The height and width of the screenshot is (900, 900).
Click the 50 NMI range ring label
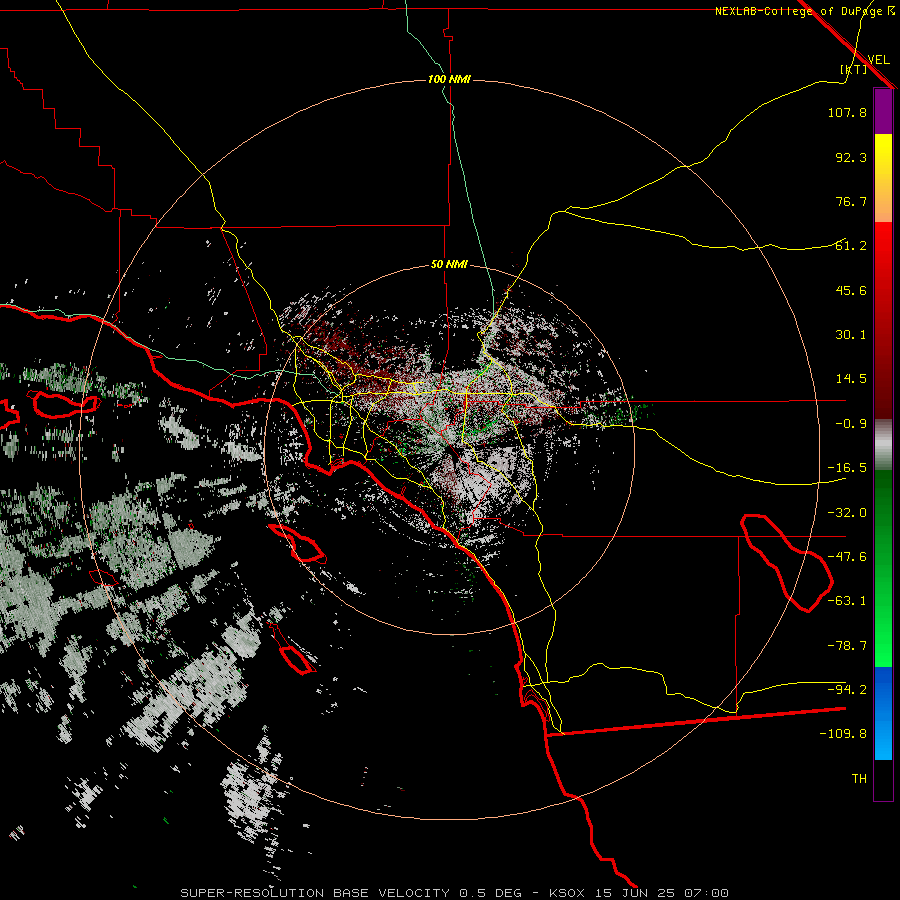point(449,264)
